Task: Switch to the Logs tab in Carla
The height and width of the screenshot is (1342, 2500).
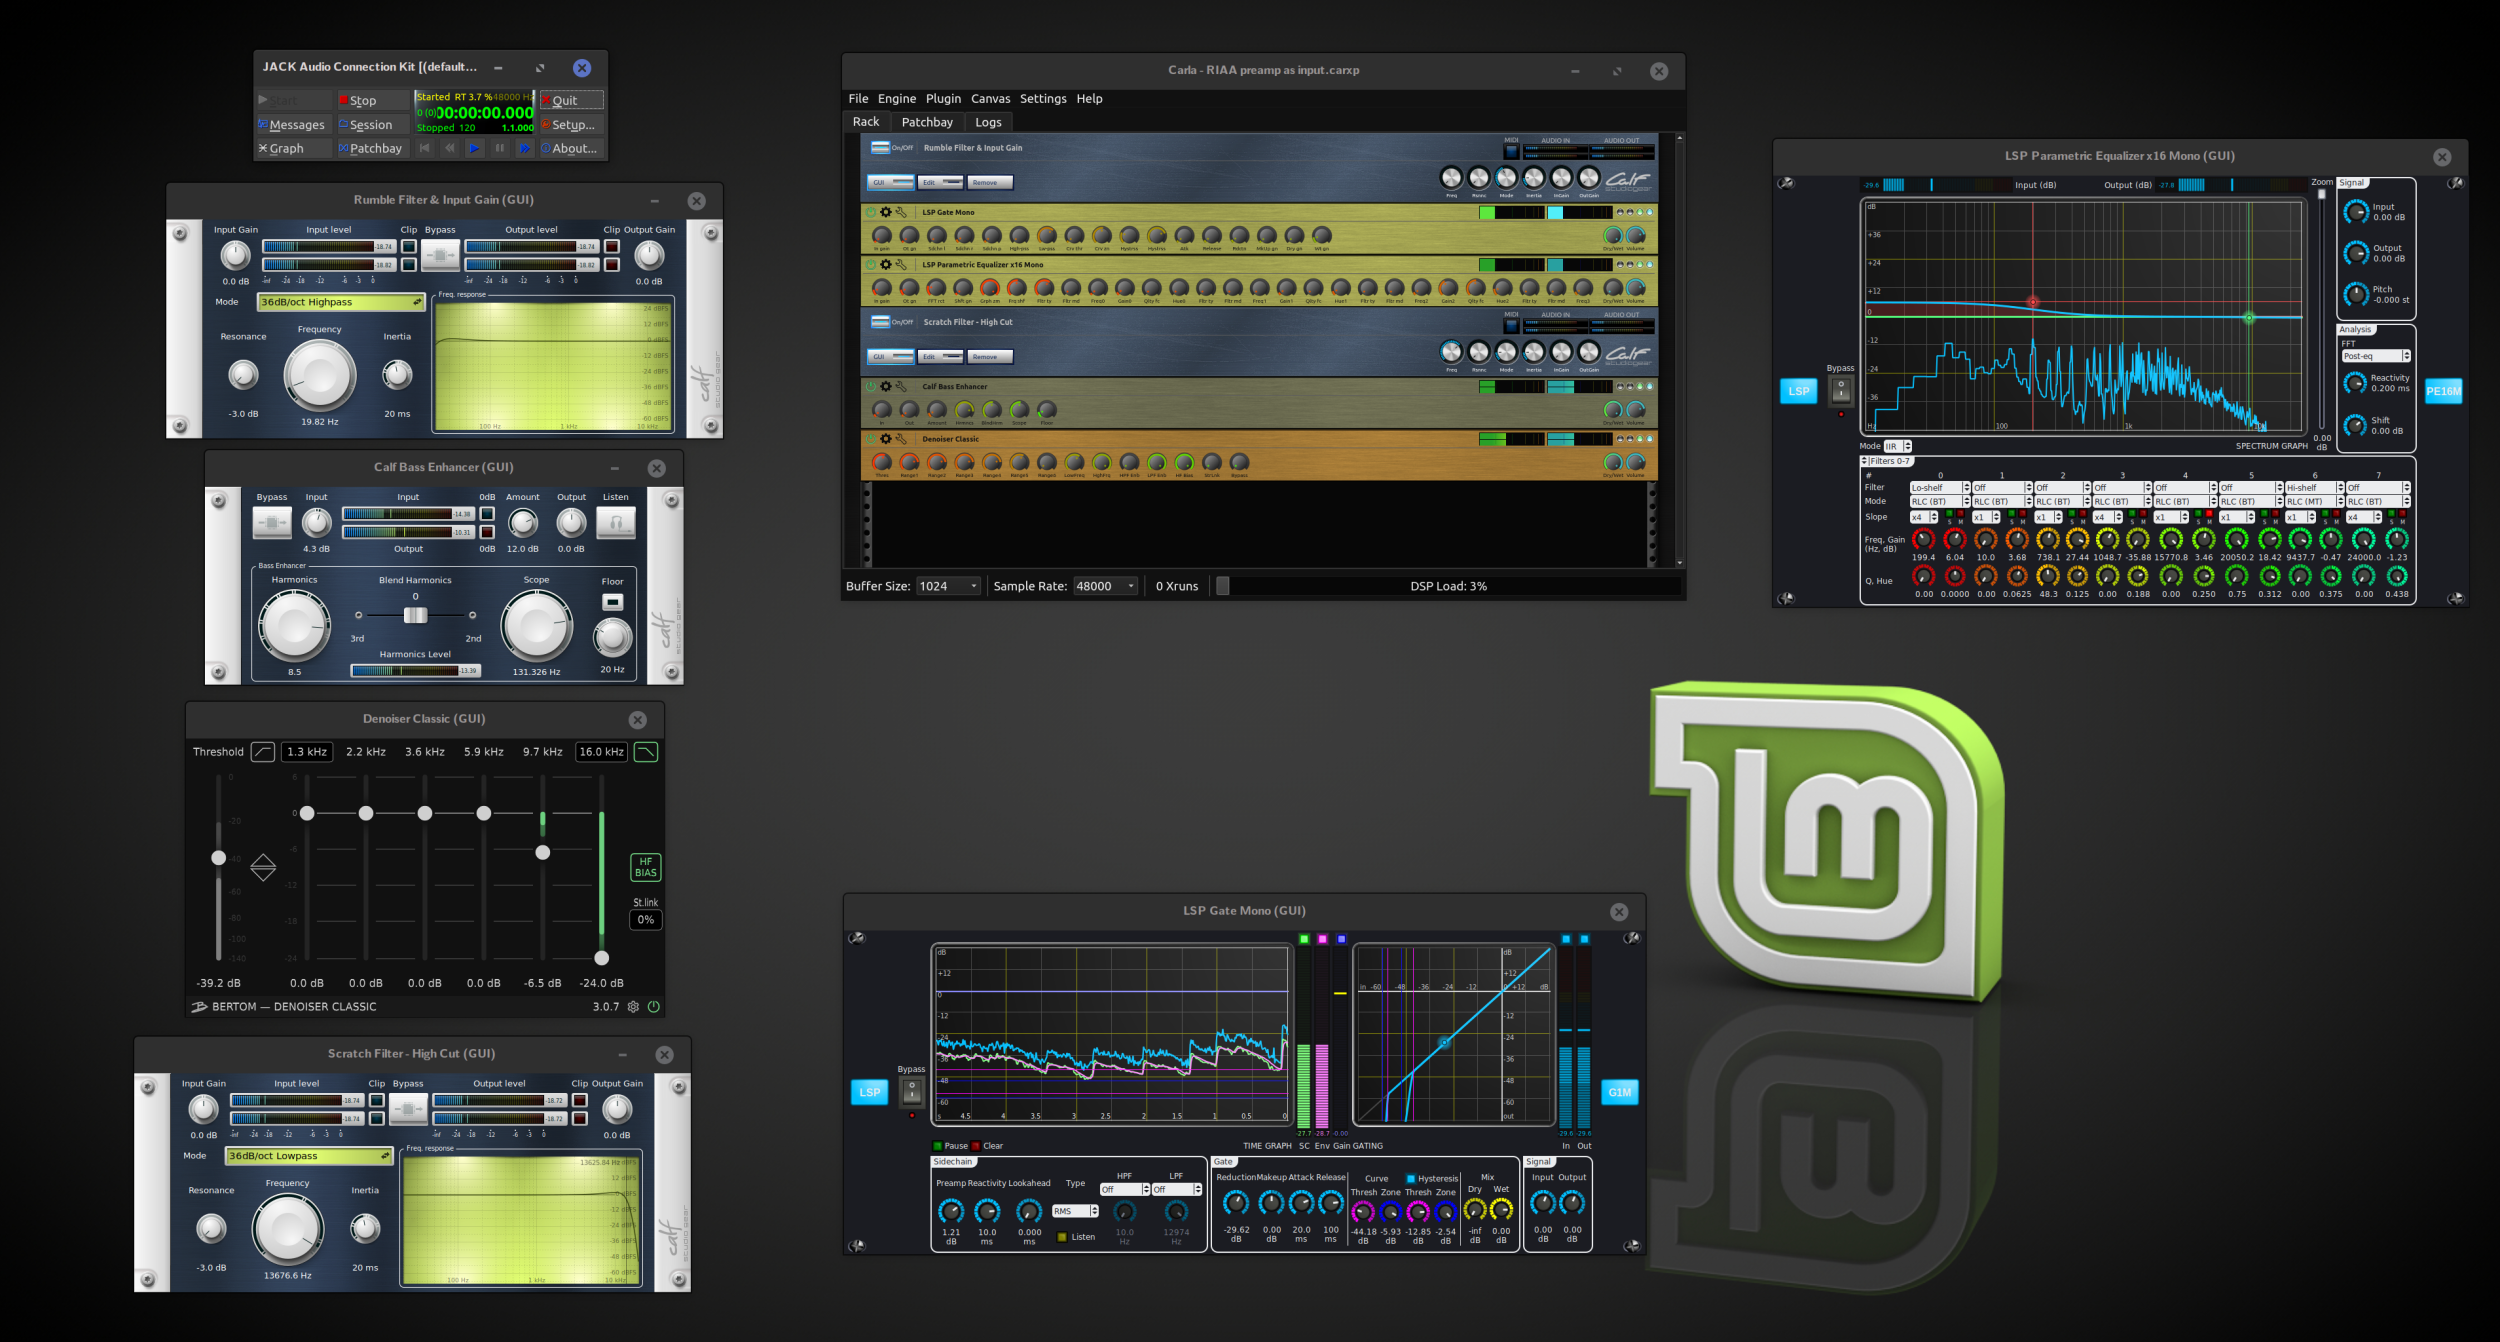Action: (x=988, y=122)
